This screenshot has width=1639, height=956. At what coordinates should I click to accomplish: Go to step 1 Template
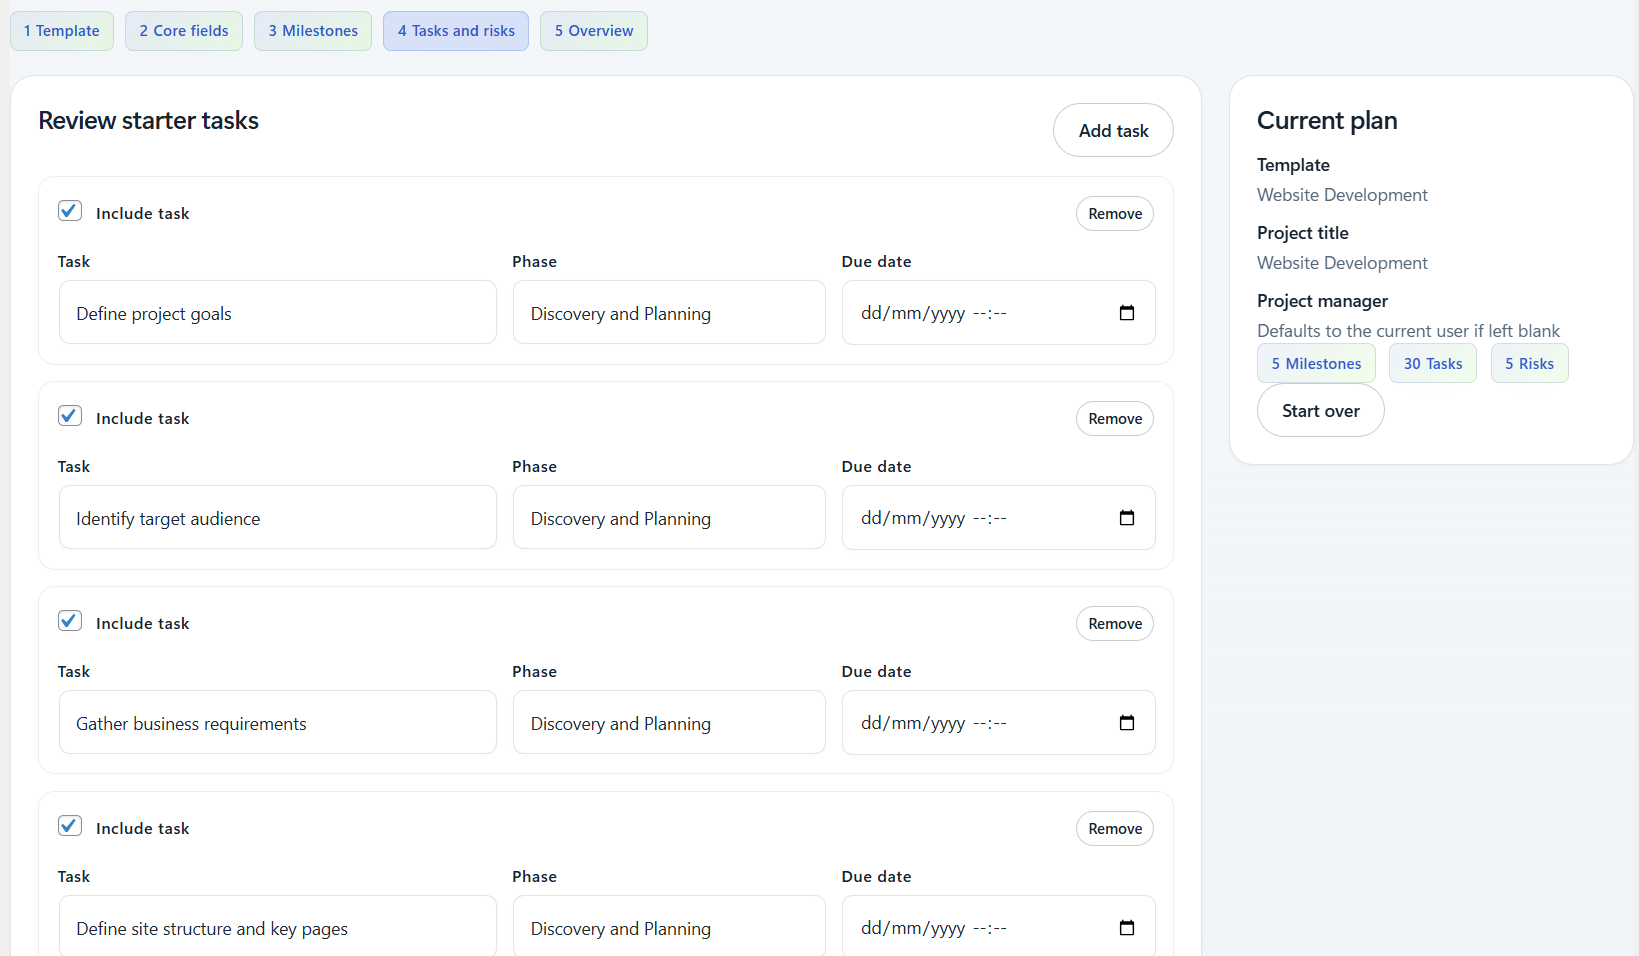pos(62,31)
